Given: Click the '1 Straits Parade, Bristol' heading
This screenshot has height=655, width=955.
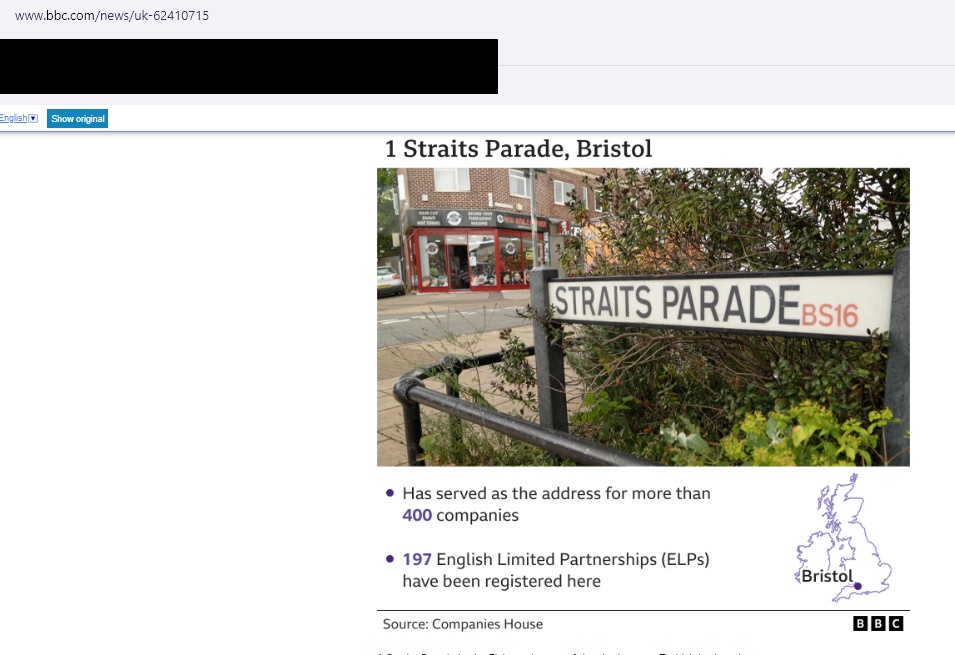Looking at the screenshot, I should coord(518,149).
